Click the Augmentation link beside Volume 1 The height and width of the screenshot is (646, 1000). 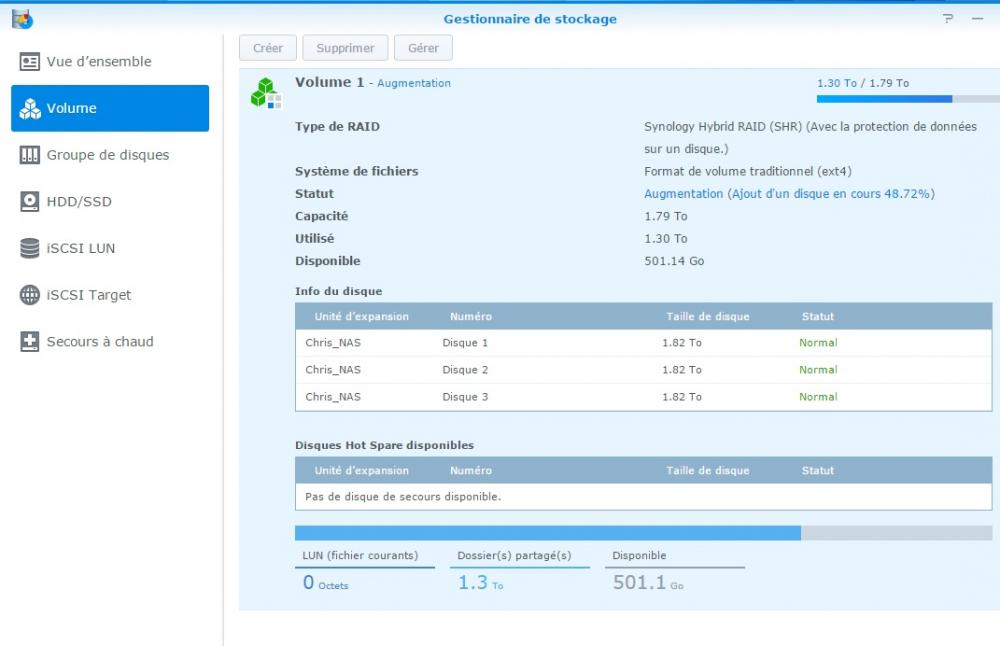414,84
